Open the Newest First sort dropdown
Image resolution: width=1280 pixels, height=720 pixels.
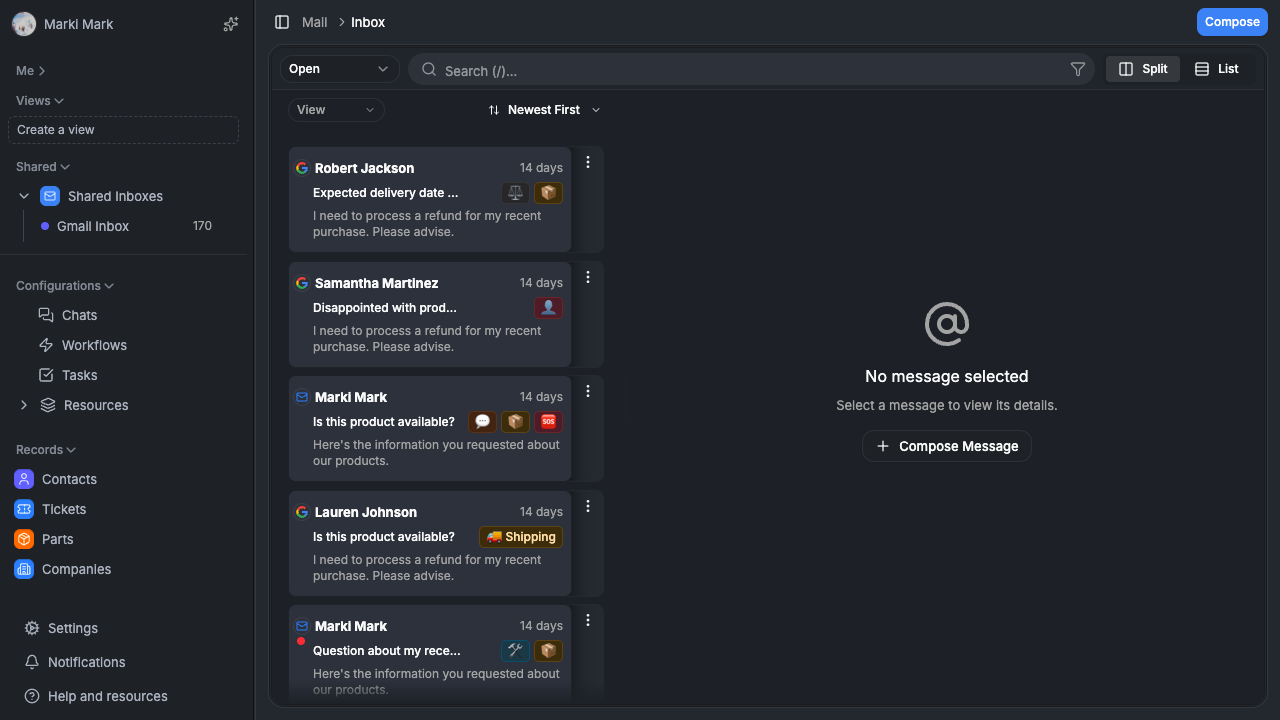point(544,110)
